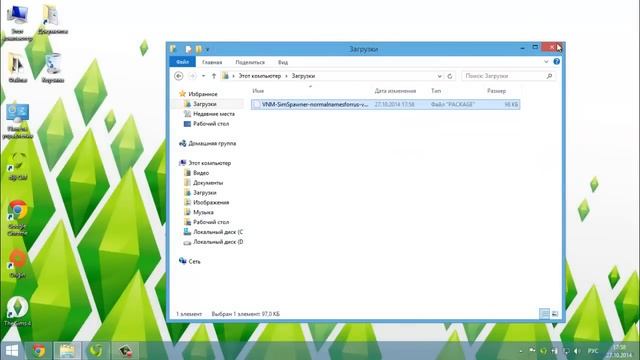The image size is (640, 360).
Task: Open the Поделиться ribbon tab
Action: click(x=250, y=62)
